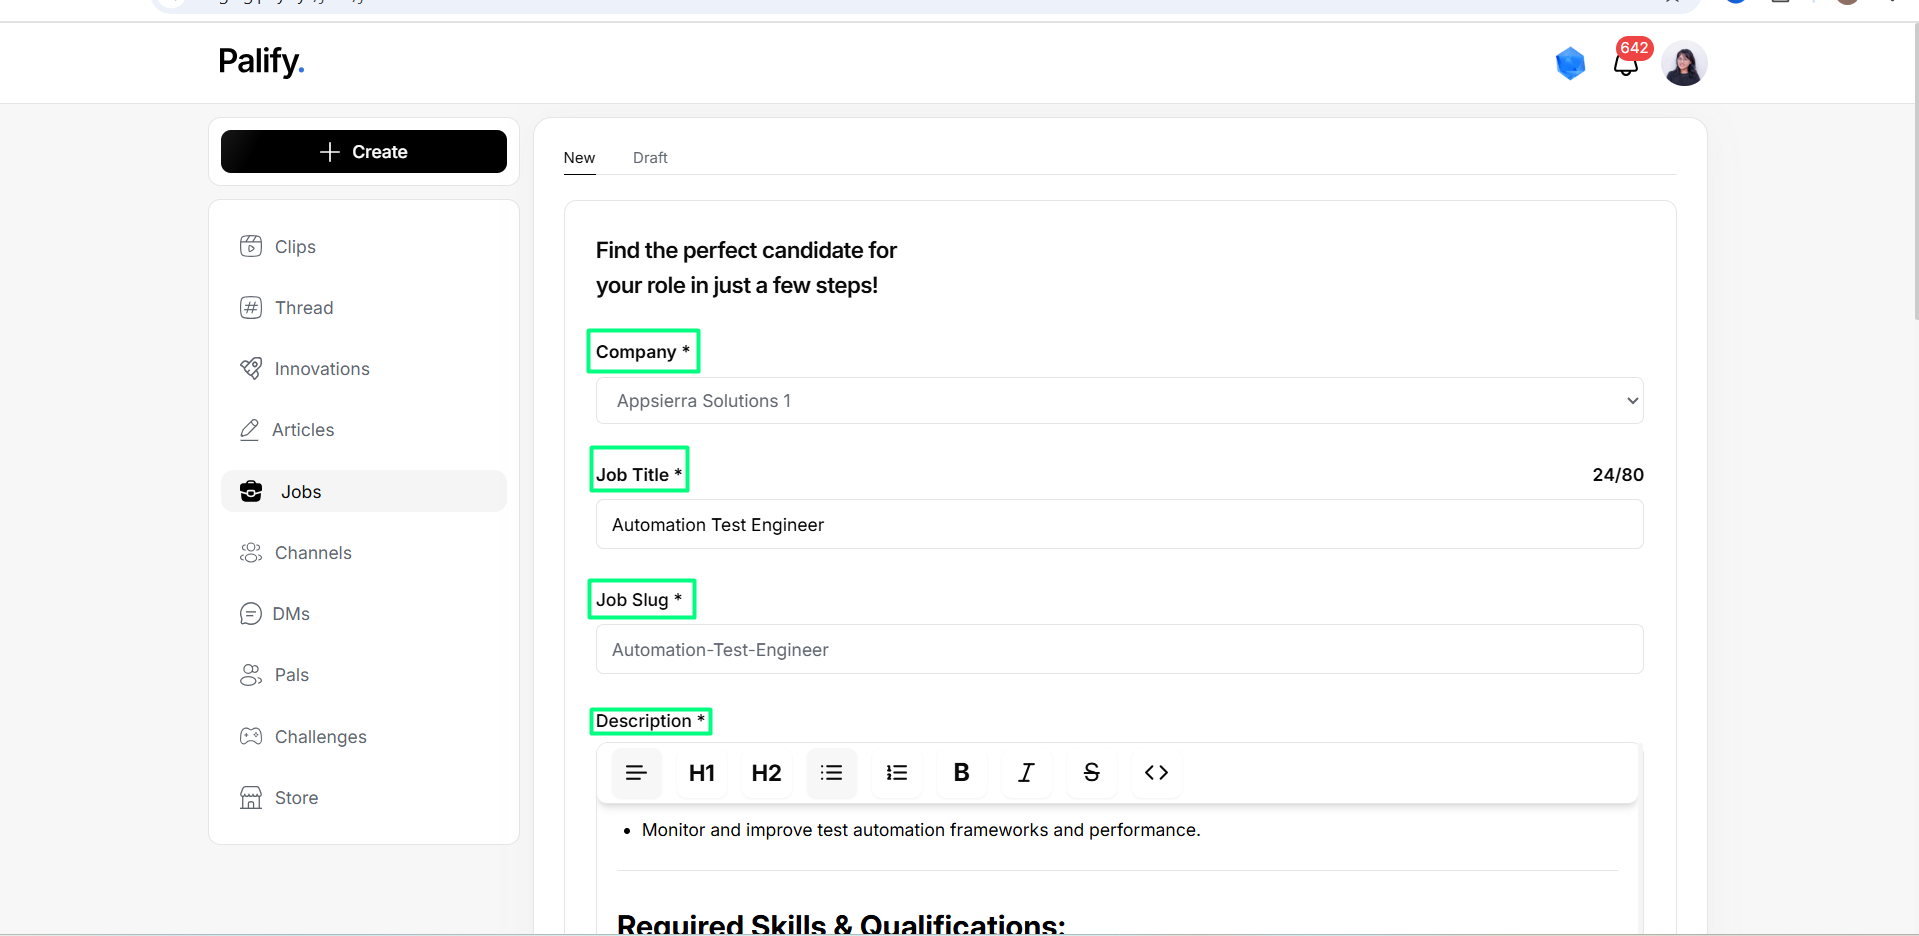Click the blue cube icon in header
The height and width of the screenshot is (936, 1919).
[1571, 63]
